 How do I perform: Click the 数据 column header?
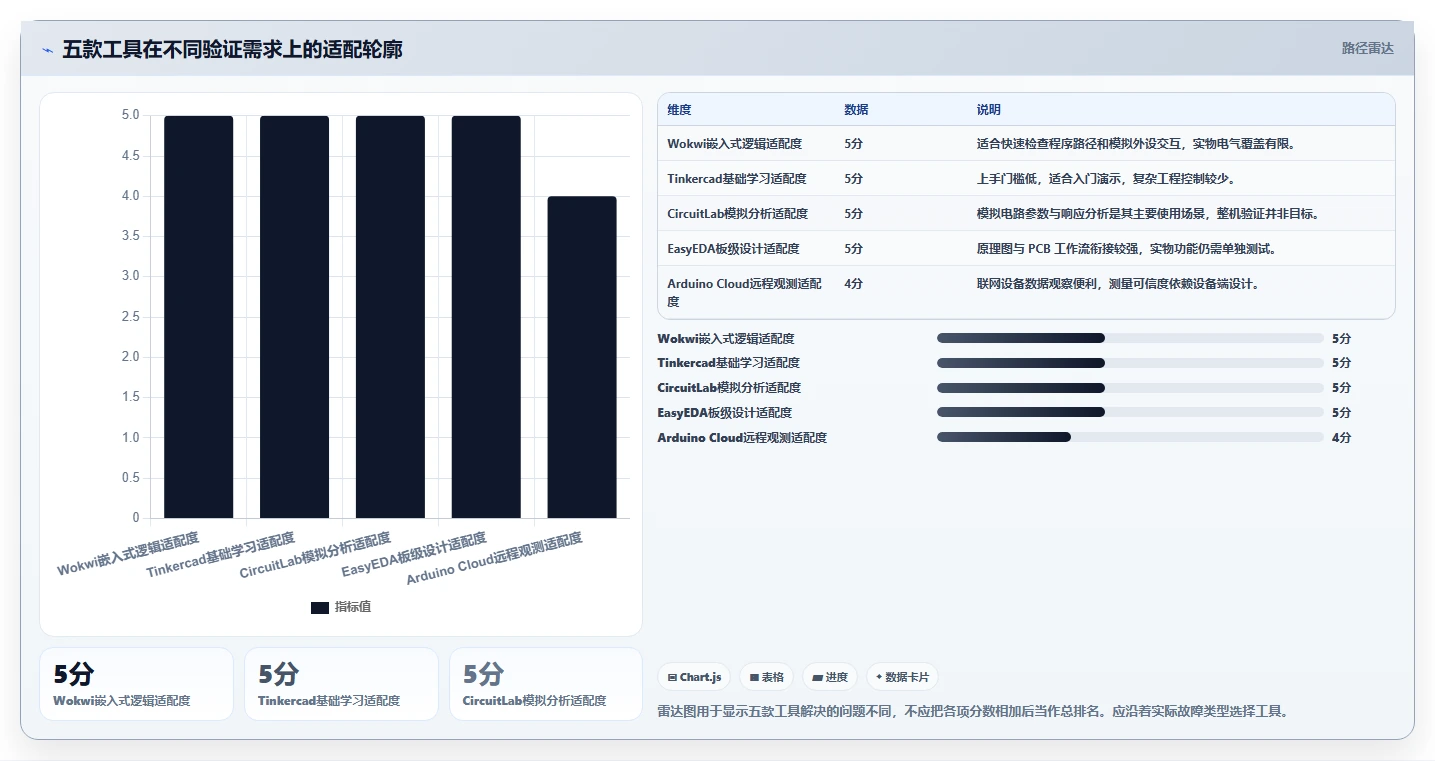pos(856,110)
